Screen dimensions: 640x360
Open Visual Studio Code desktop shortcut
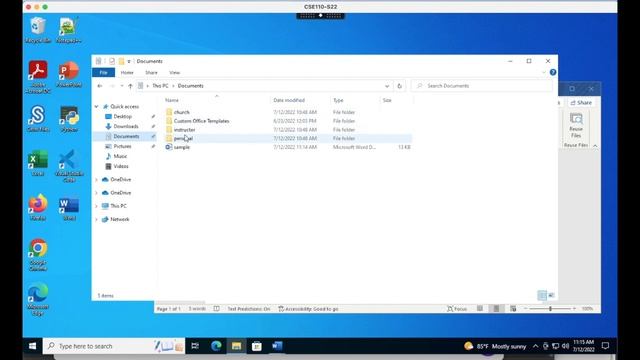[x=69, y=166]
